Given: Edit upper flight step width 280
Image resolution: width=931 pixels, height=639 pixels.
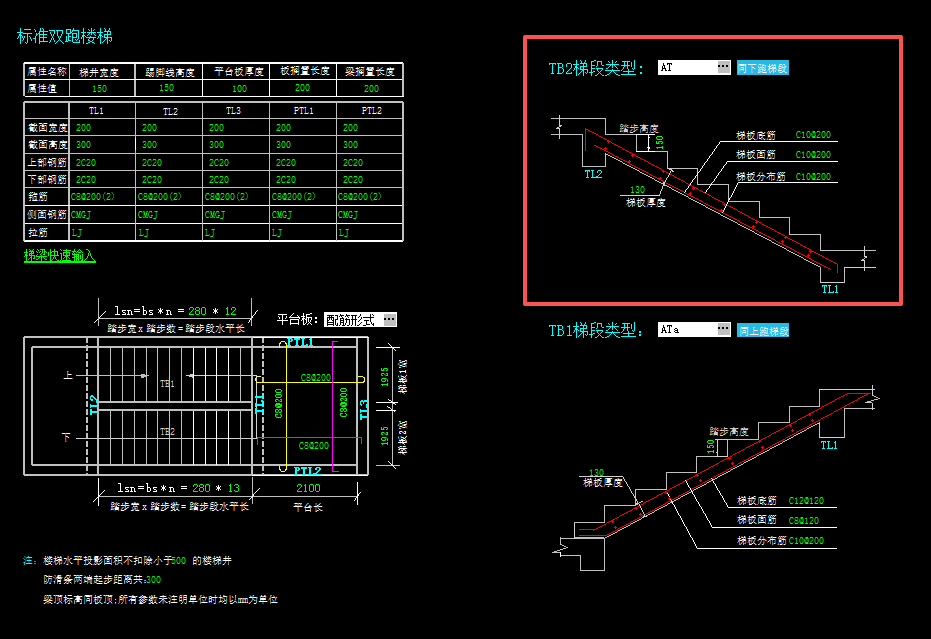Looking at the screenshot, I should (x=197, y=311).
